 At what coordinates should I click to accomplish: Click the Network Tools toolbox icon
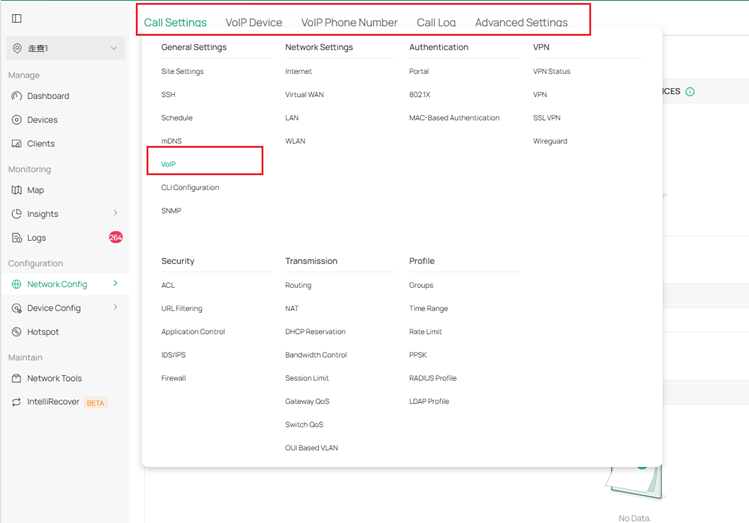17,378
